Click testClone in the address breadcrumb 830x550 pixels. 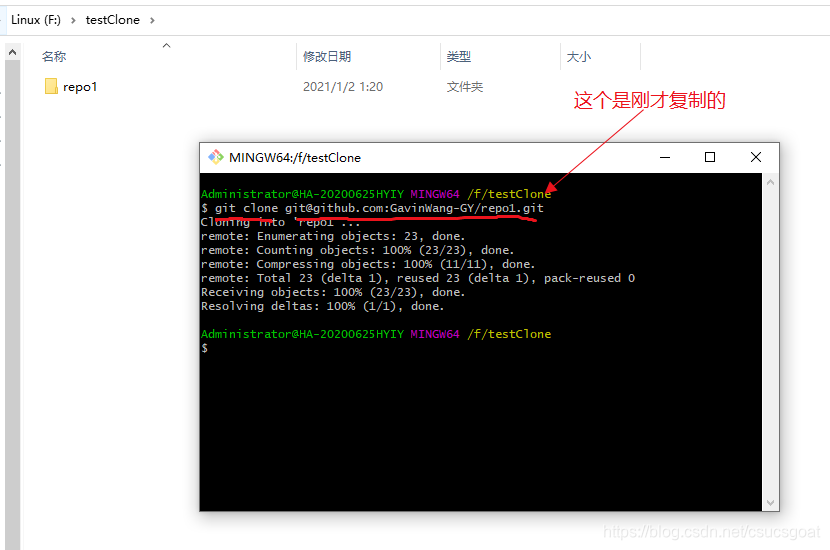click(x=113, y=20)
